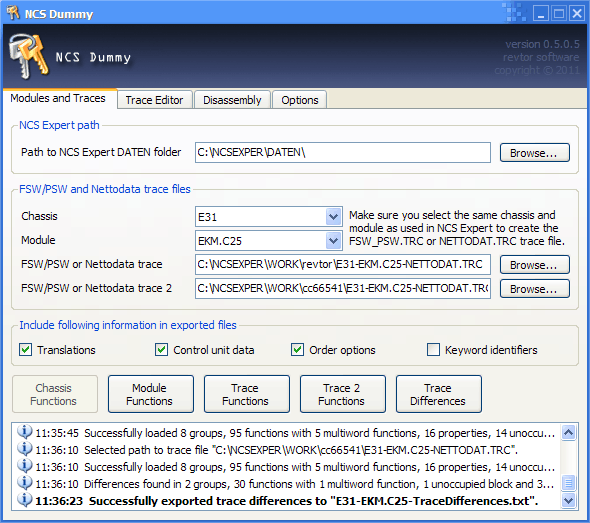The height and width of the screenshot is (523, 590).
Task: Click the Nettodata trace 2 path field
Action: 343,289
